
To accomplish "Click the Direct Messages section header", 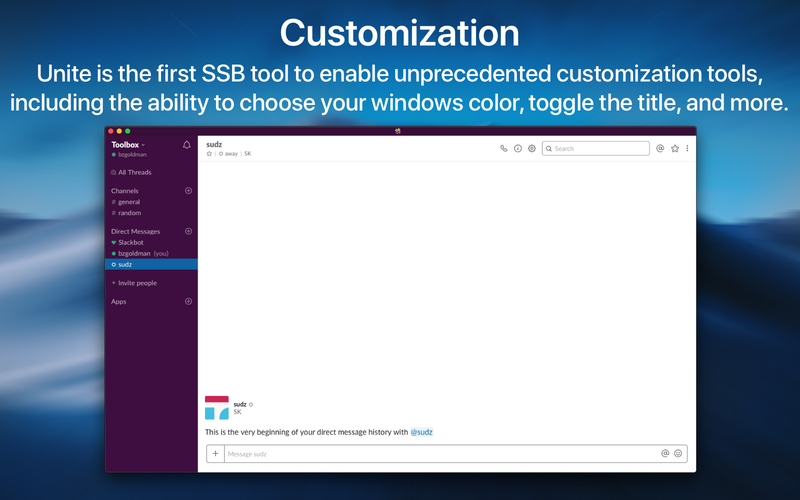I will click(x=135, y=232).
